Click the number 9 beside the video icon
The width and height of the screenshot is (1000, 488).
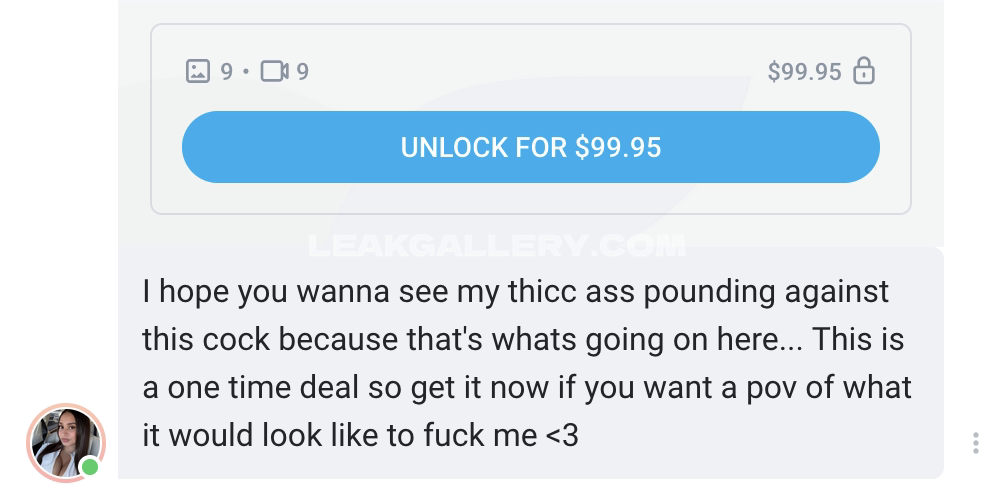(x=302, y=71)
